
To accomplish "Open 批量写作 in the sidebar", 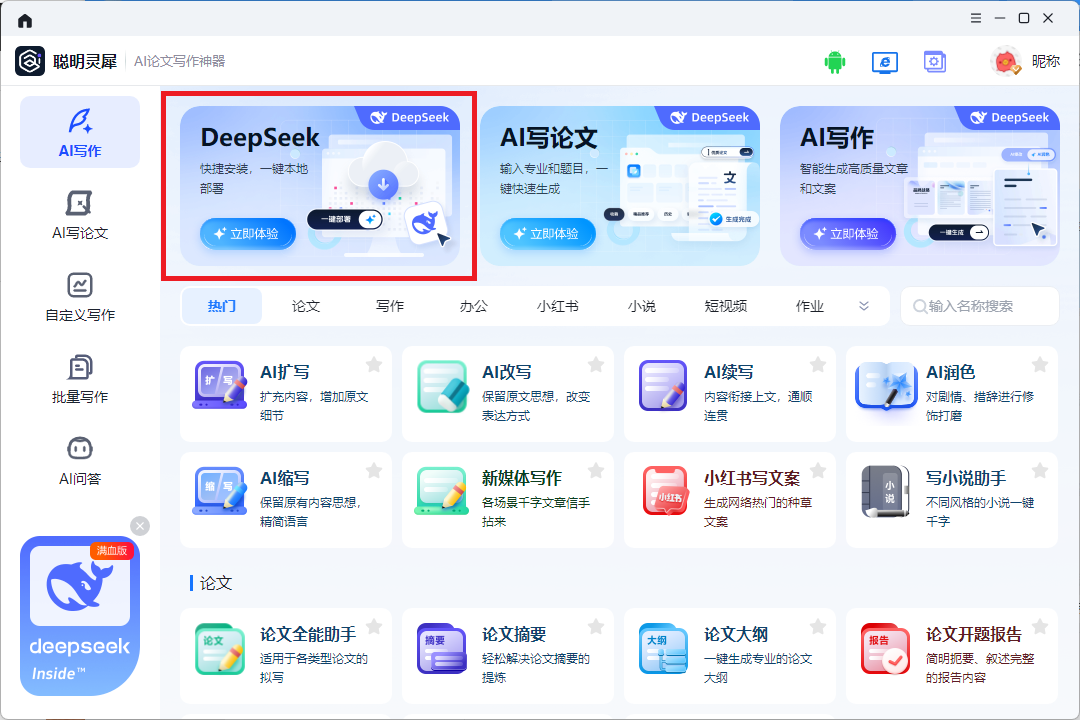I will click(x=80, y=378).
